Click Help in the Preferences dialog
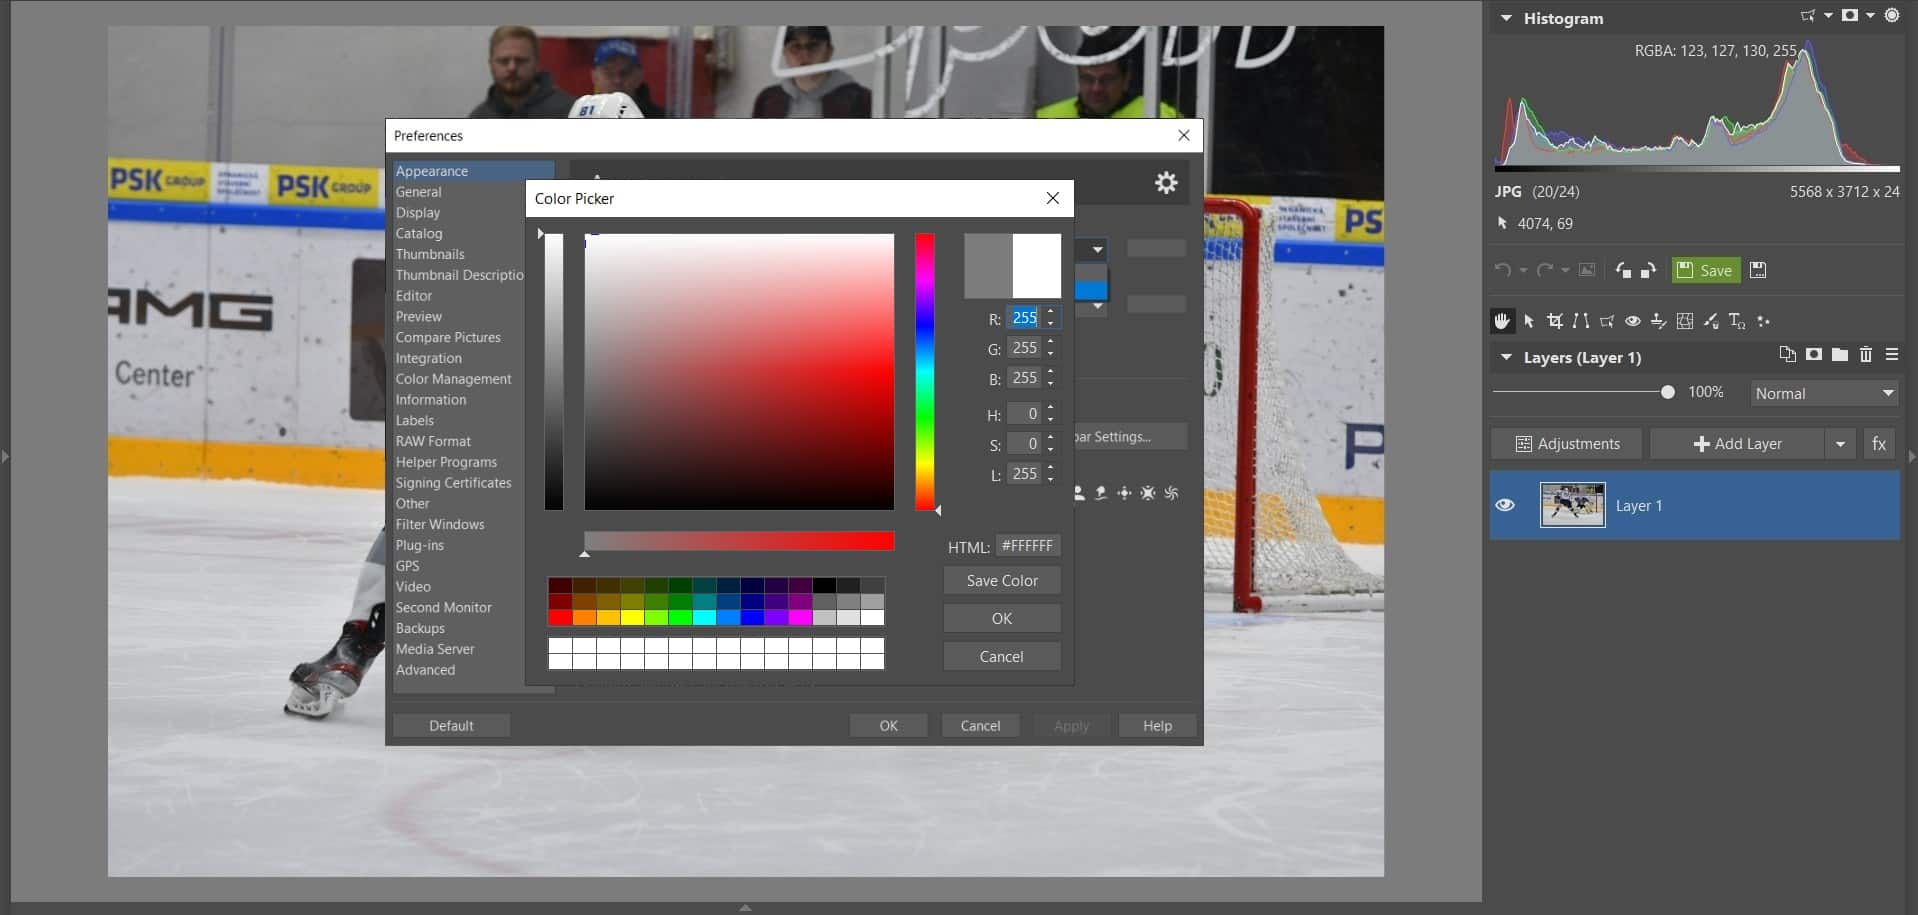The height and width of the screenshot is (915, 1918). 1157,726
